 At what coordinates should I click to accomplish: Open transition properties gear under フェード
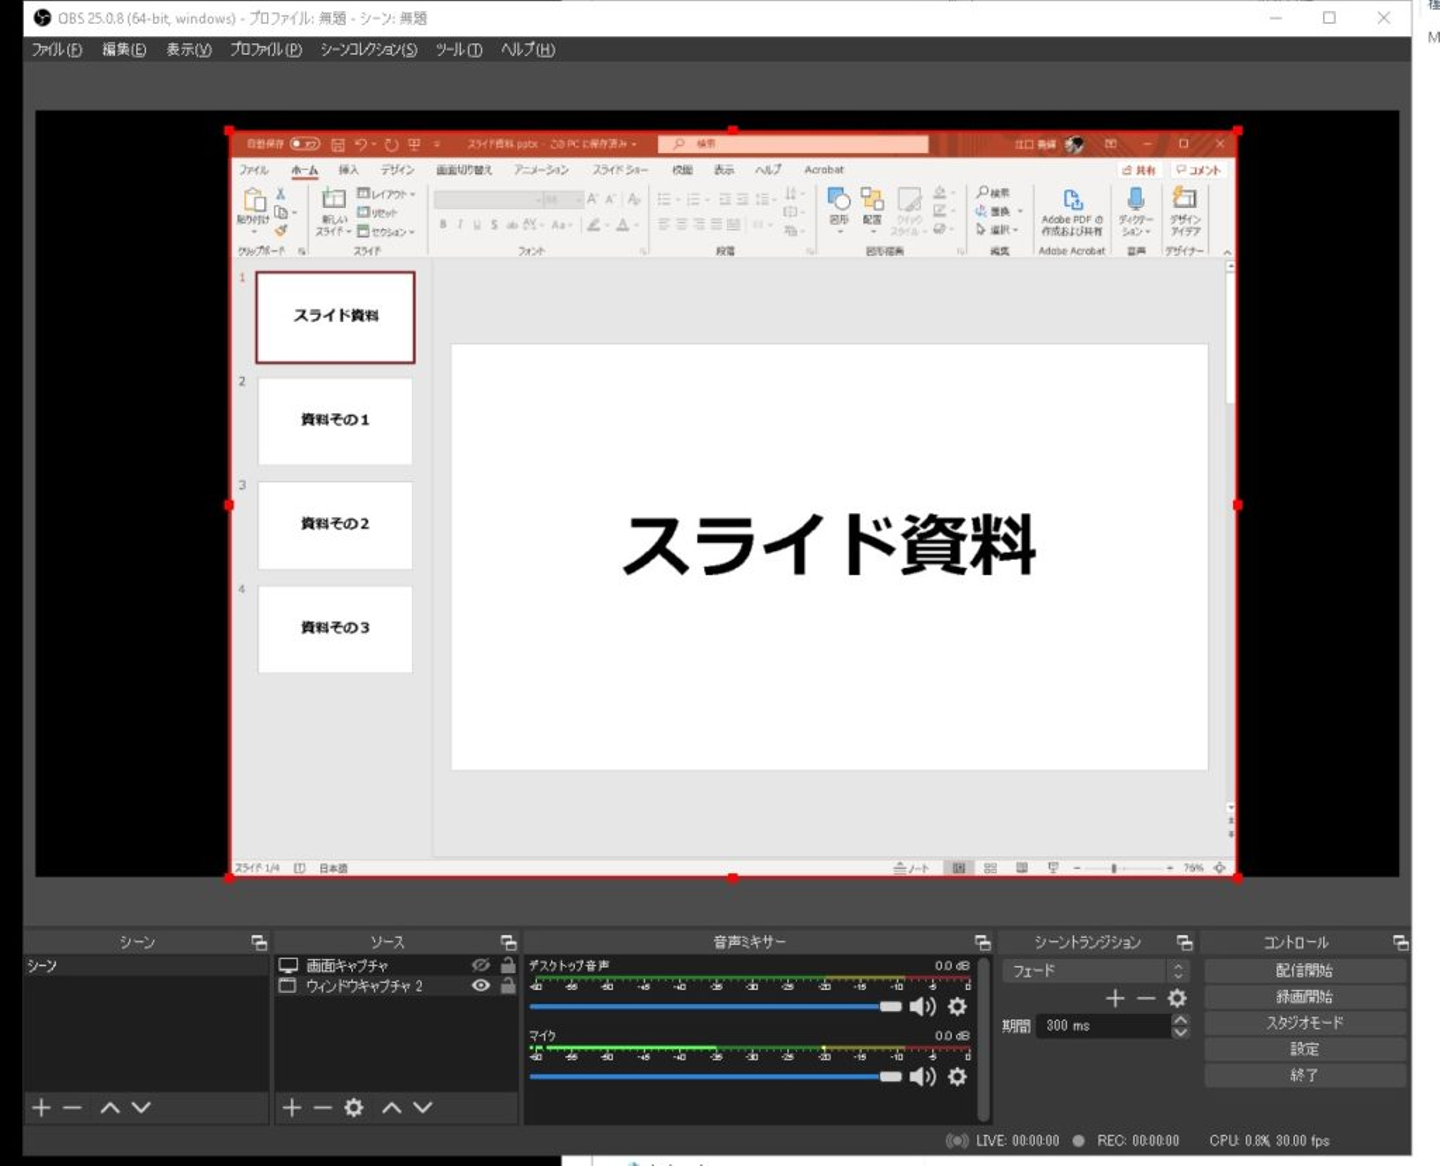point(1177,998)
